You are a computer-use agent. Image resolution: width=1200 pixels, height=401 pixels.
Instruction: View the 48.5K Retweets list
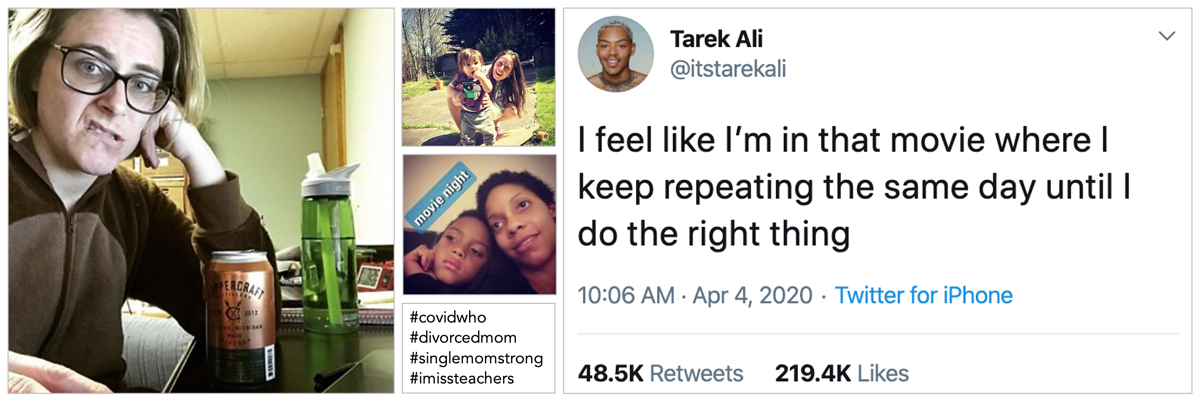click(660, 374)
